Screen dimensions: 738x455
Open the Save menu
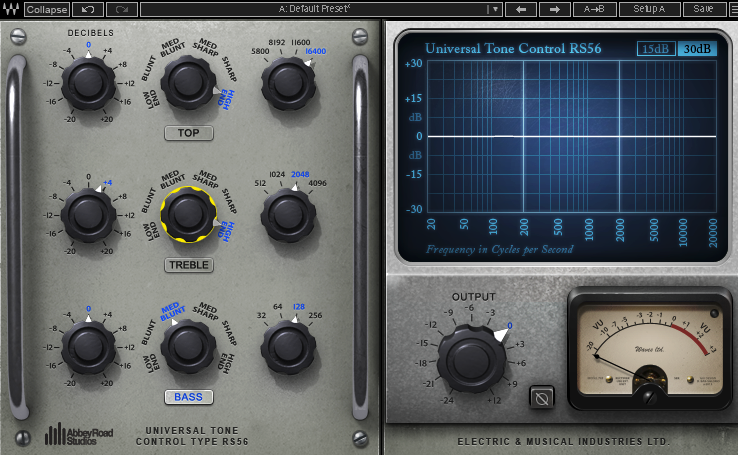[x=703, y=9]
